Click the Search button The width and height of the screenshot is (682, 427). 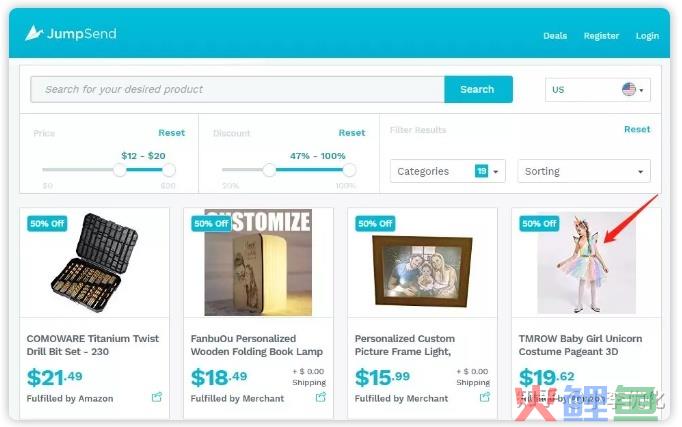tap(478, 89)
